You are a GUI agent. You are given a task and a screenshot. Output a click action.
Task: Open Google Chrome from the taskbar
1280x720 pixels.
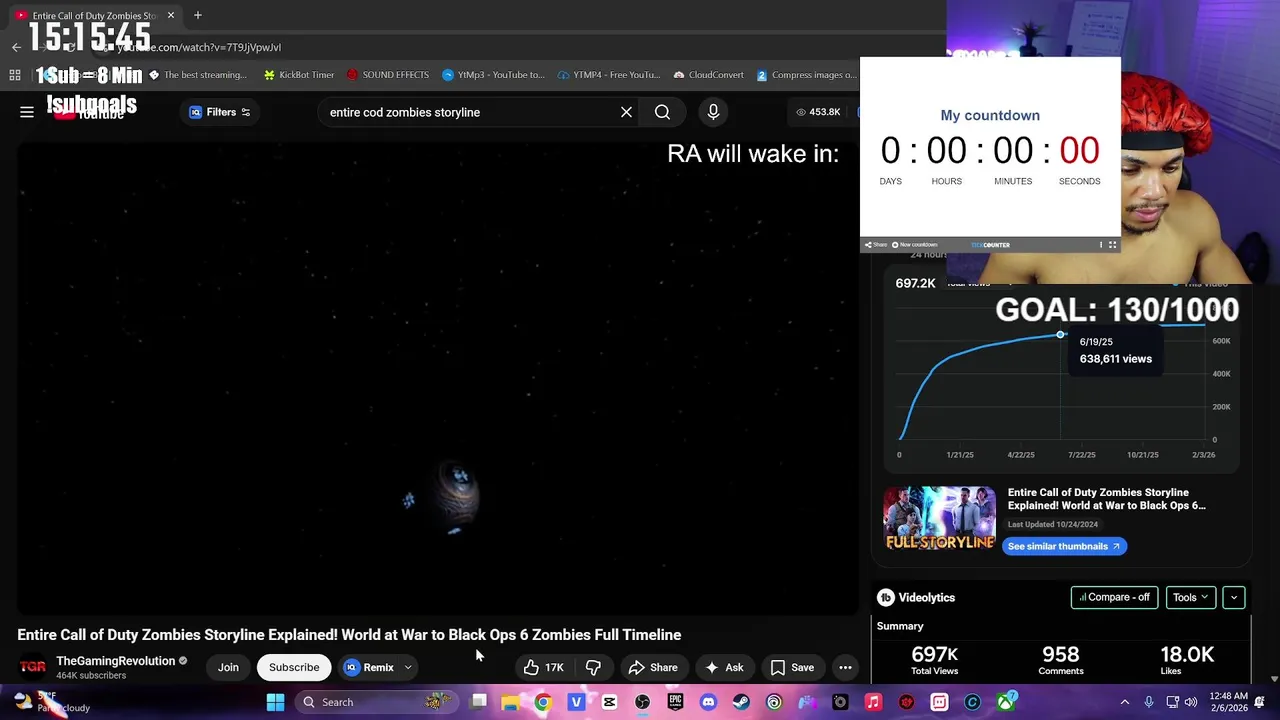pos(543,702)
